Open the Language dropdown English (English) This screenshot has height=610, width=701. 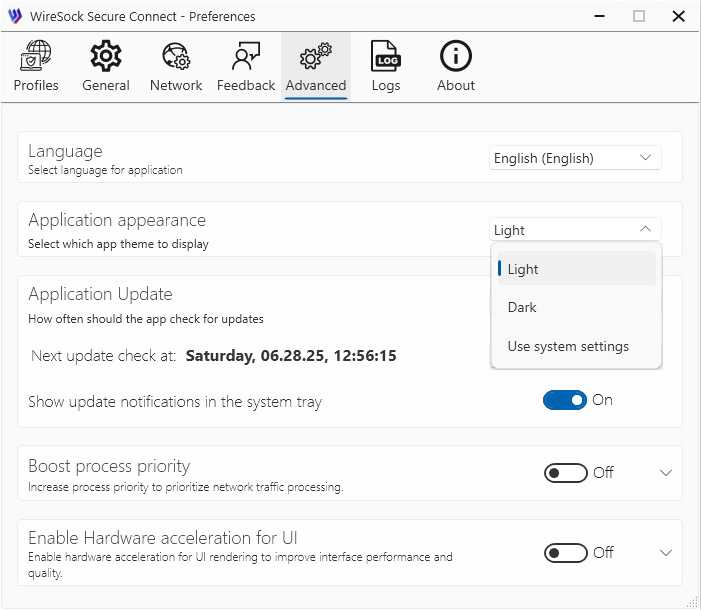(575, 158)
